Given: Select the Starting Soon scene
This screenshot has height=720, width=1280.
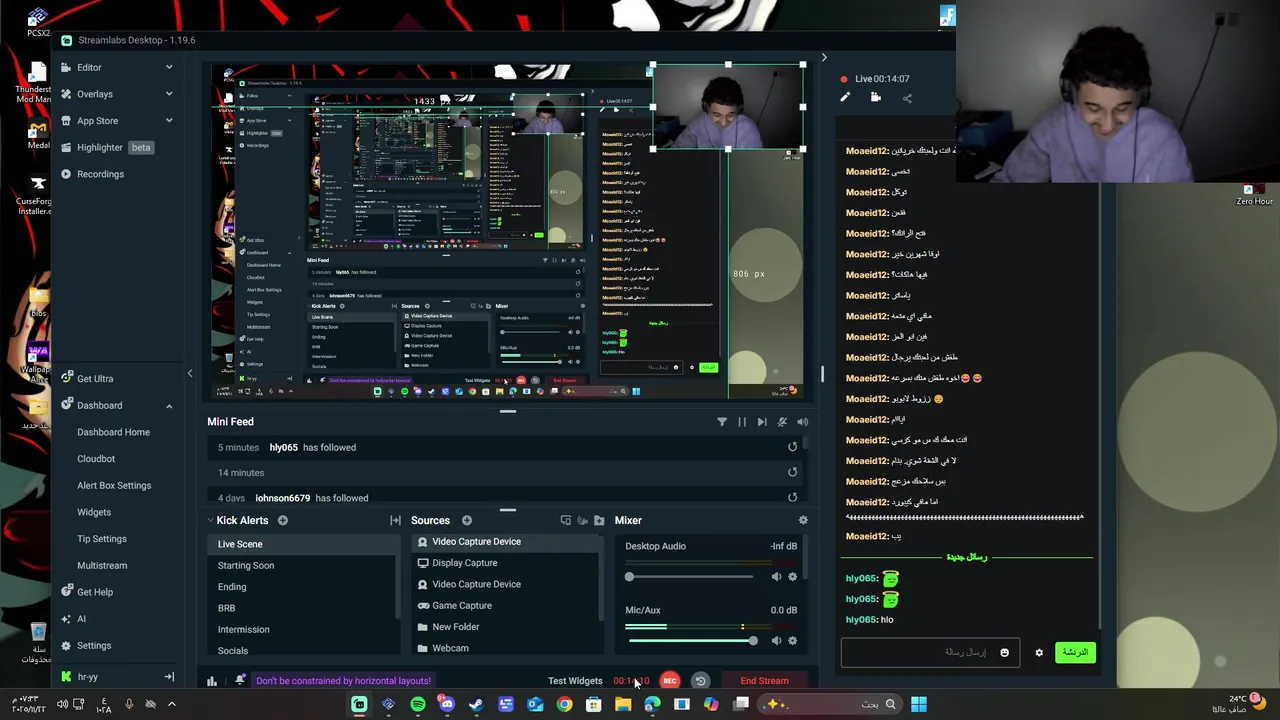Looking at the screenshot, I should (246, 566).
